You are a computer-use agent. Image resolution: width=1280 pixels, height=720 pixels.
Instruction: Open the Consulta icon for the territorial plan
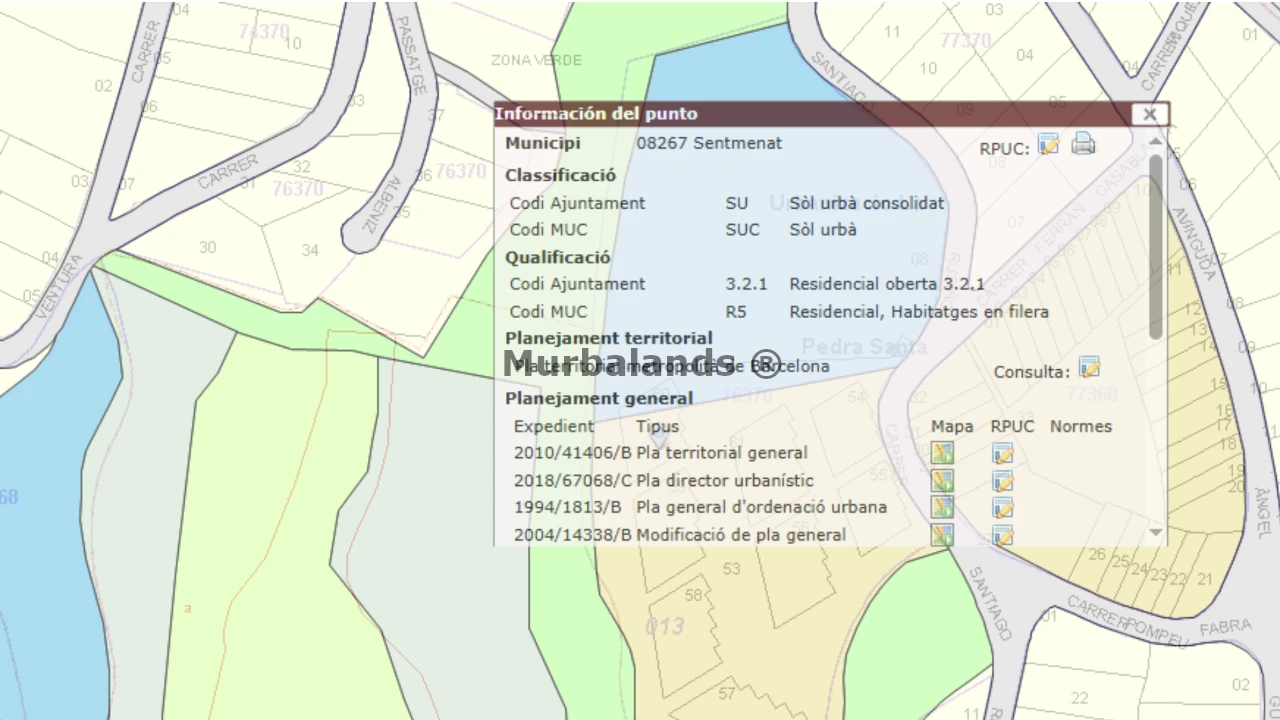pos(1089,368)
